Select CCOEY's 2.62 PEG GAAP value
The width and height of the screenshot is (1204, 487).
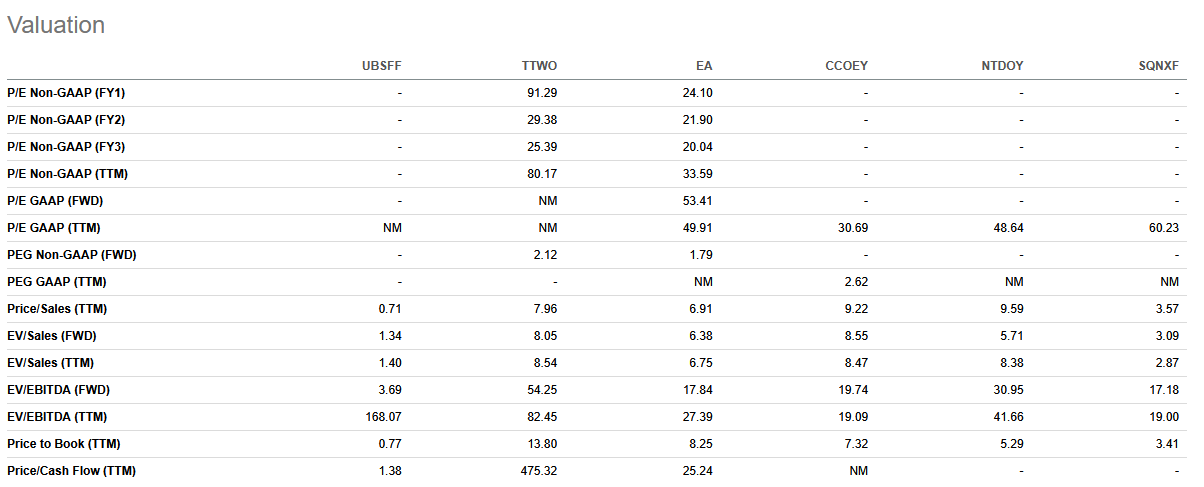pos(855,282)
